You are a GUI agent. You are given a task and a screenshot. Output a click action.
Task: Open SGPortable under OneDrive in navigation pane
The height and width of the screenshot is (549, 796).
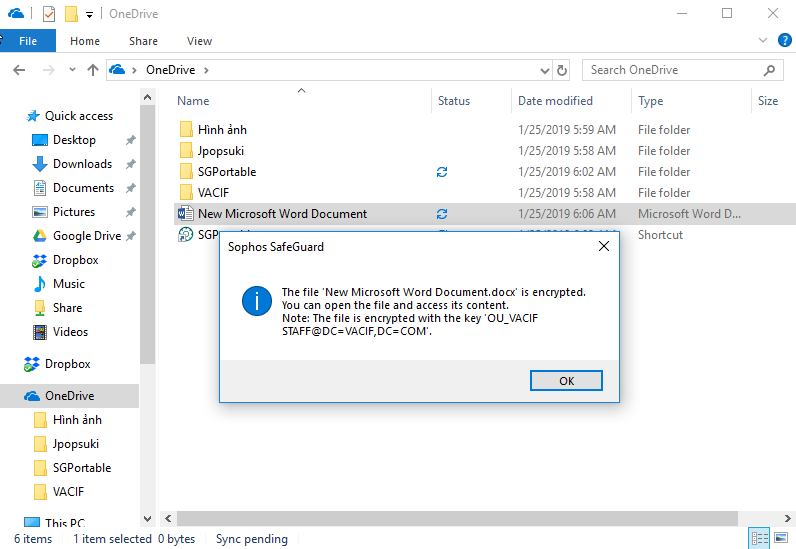(x=82, y=468)
